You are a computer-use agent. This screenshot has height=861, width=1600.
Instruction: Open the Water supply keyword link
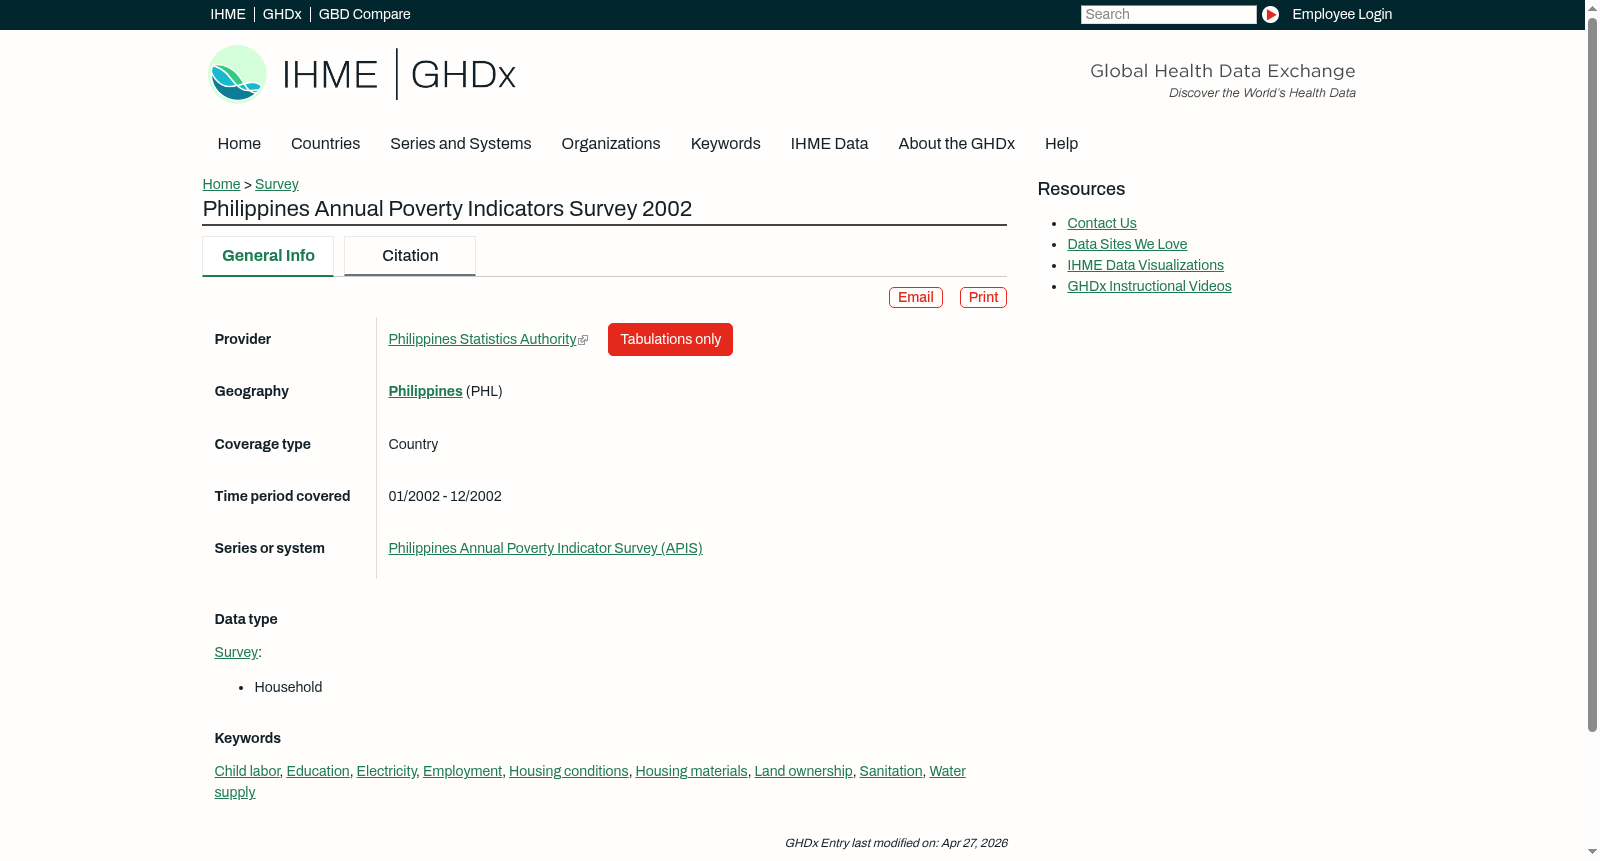click(x=947, y=771)
